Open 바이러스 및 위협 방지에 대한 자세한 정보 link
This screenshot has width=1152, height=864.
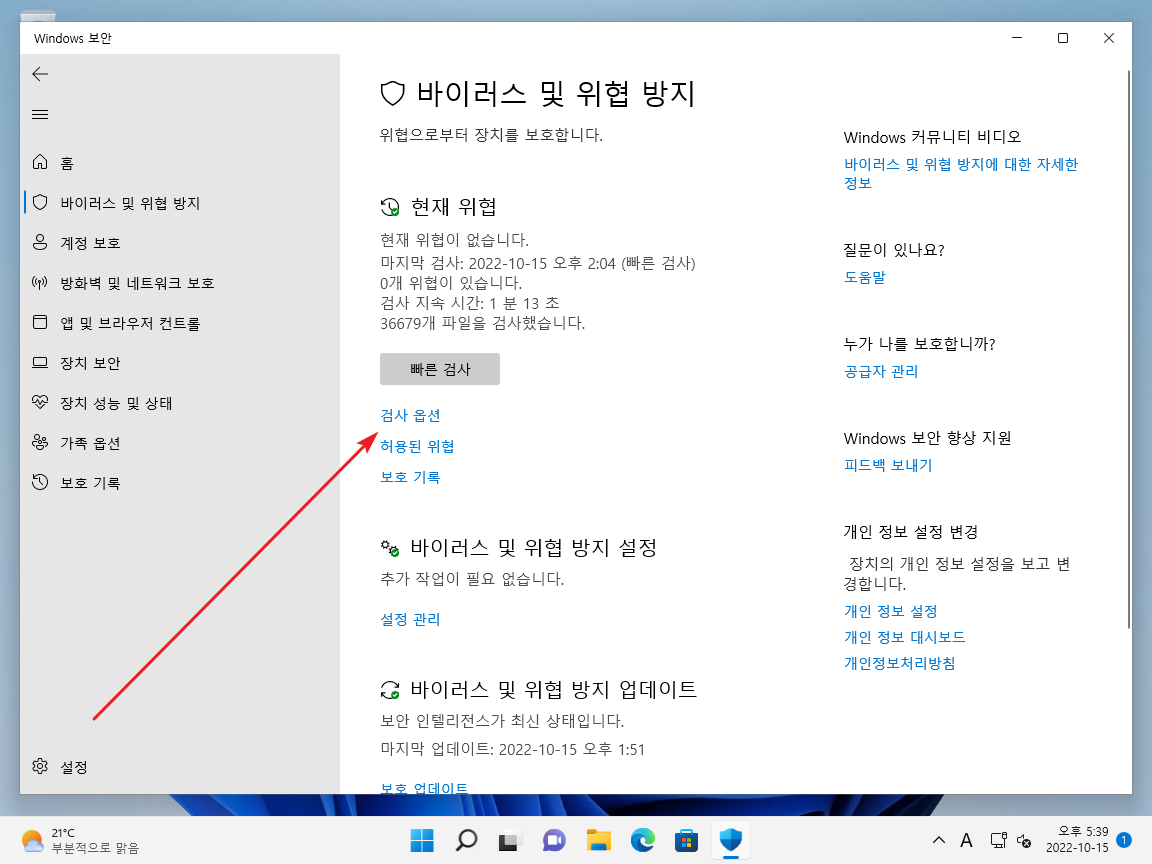(x=961, y=173)
